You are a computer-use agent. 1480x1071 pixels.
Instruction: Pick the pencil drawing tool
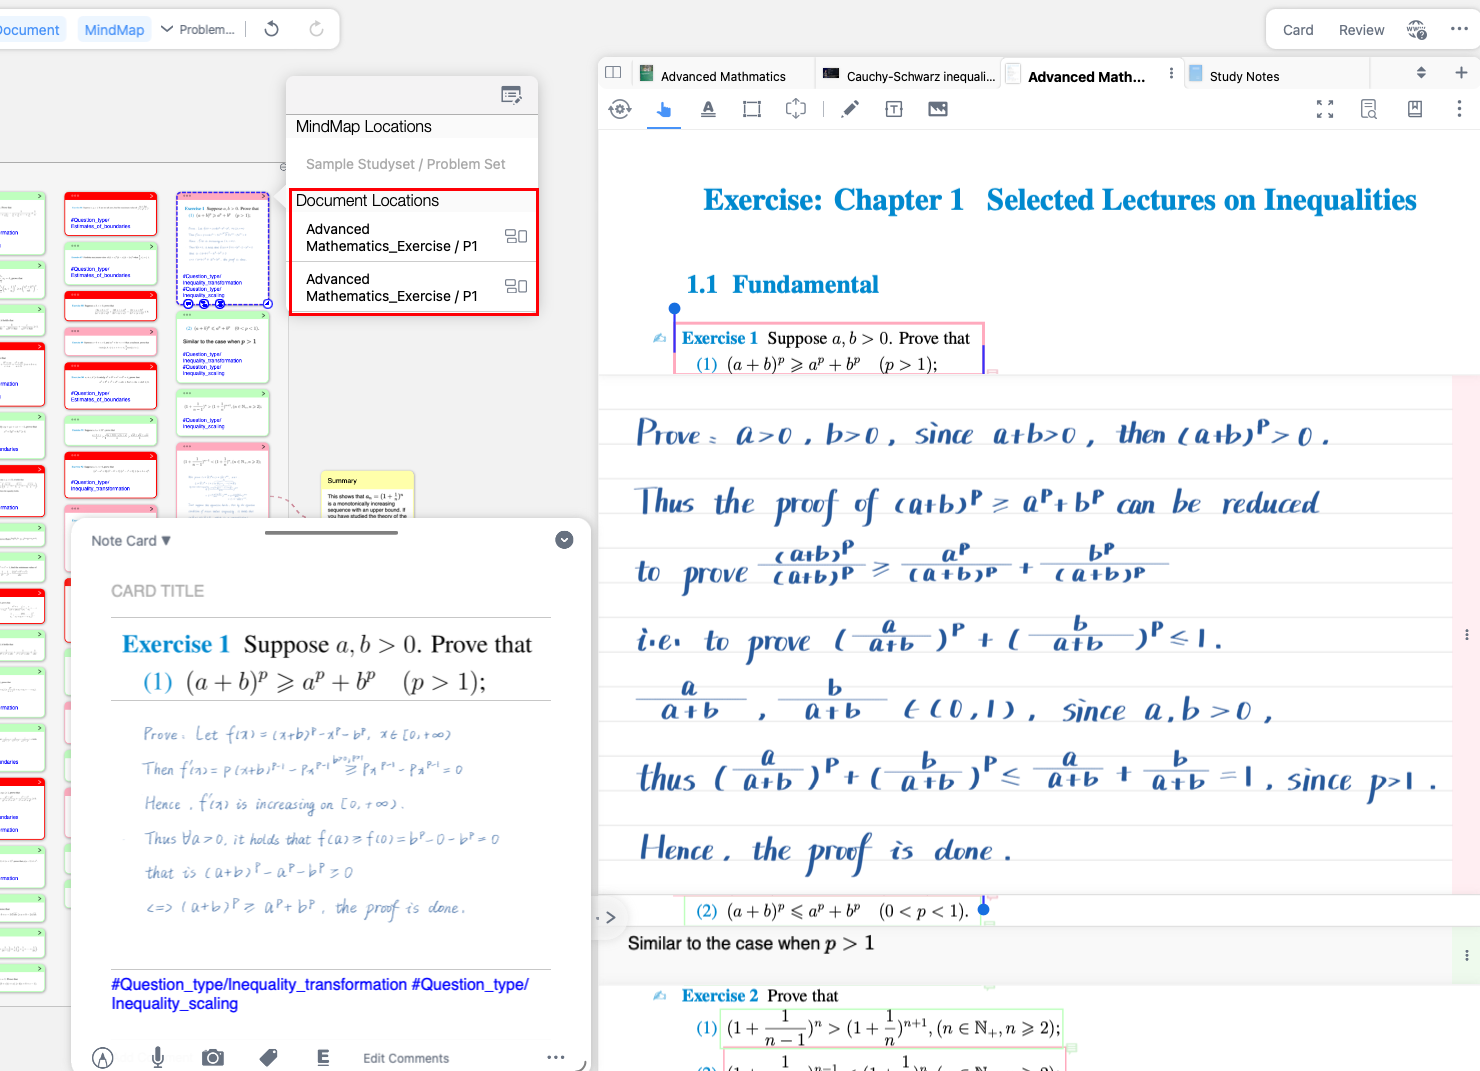(850, 110)
